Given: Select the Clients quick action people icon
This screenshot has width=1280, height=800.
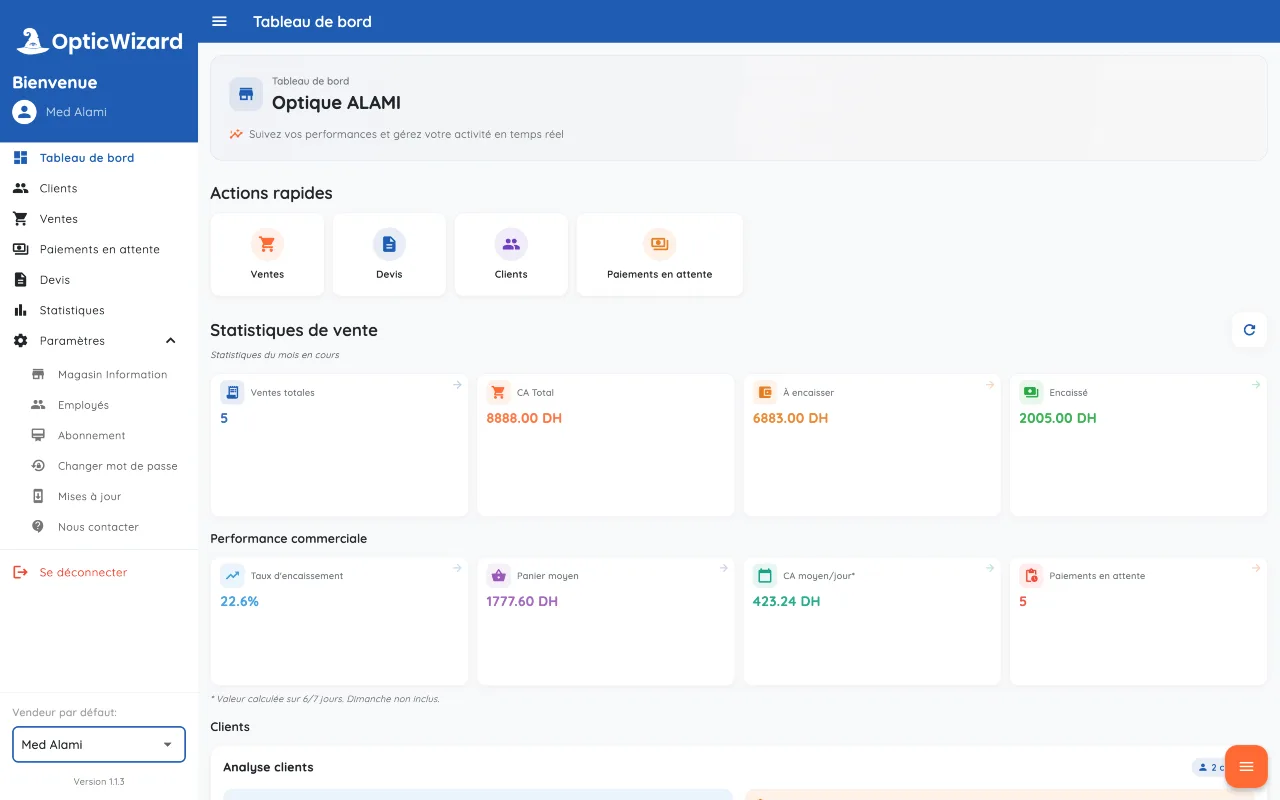Looking at the screenshot, I should click(x=511, y=244).
